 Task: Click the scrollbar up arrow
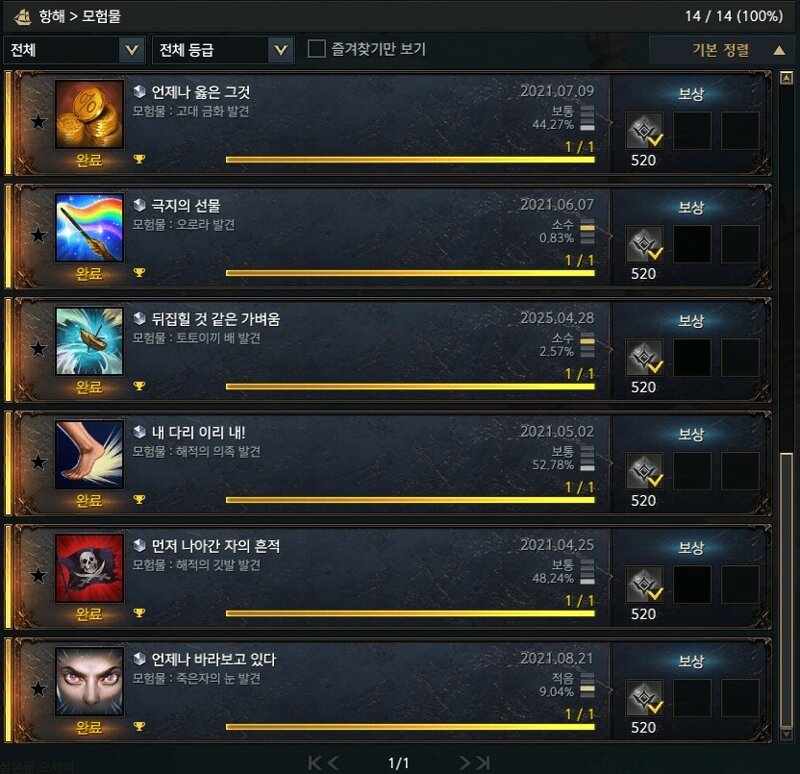coord(786,78)
